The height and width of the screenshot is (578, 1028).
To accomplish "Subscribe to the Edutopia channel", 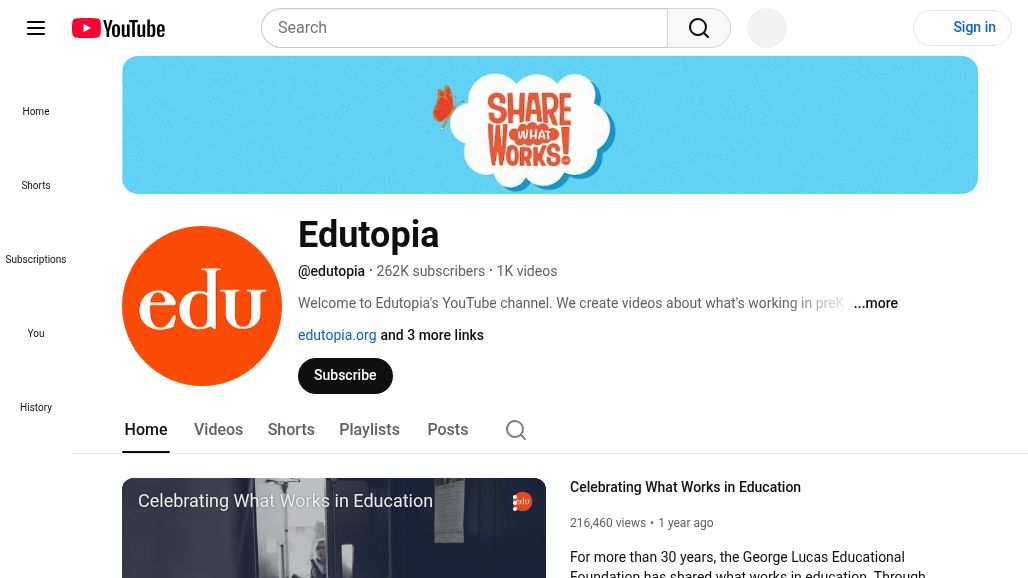I will [346, 376].
